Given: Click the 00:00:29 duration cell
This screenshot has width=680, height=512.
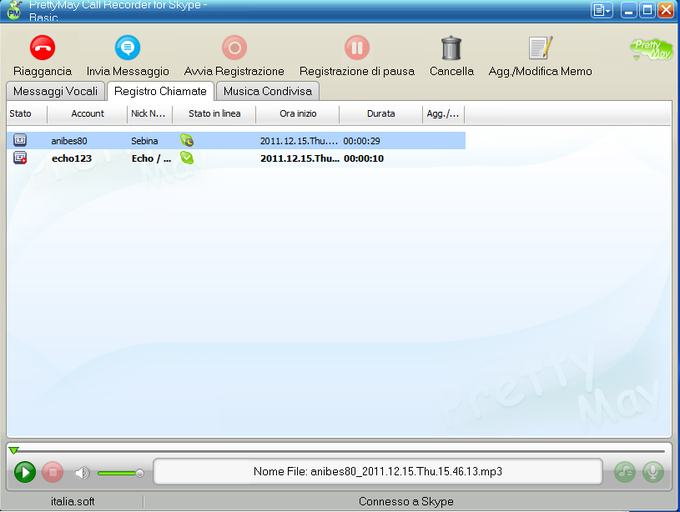Looking at the screenshot, I should pyautogui.click(x=362, y=141).
